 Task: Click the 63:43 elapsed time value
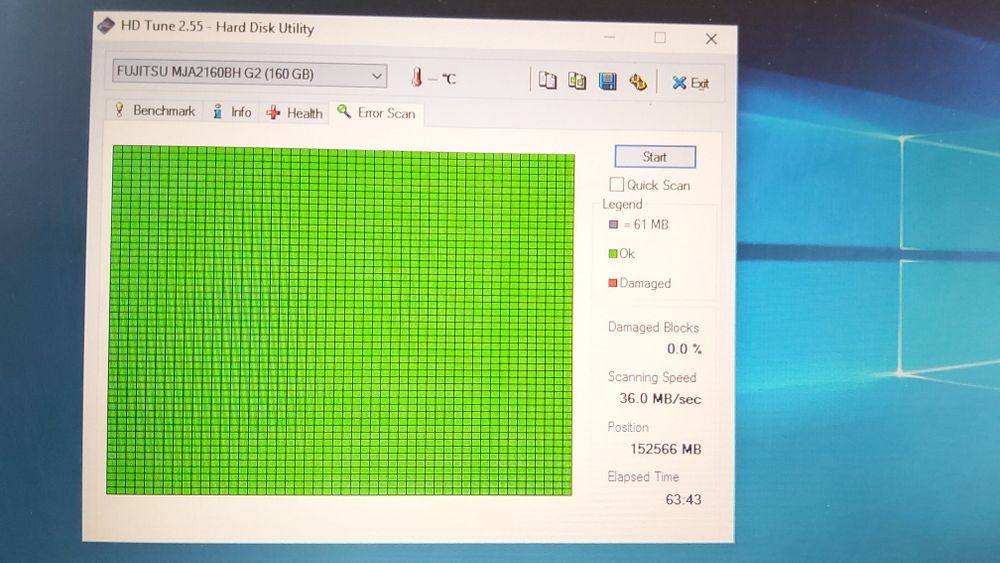click(x=683, y=499)
